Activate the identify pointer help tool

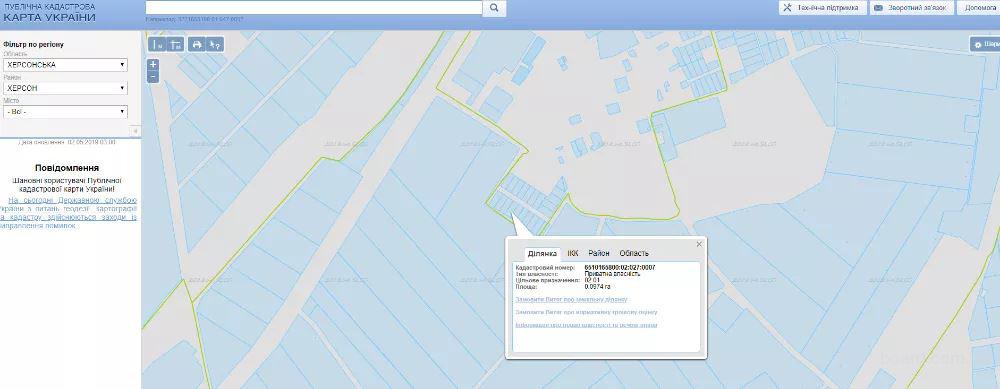tap(216, 45)
